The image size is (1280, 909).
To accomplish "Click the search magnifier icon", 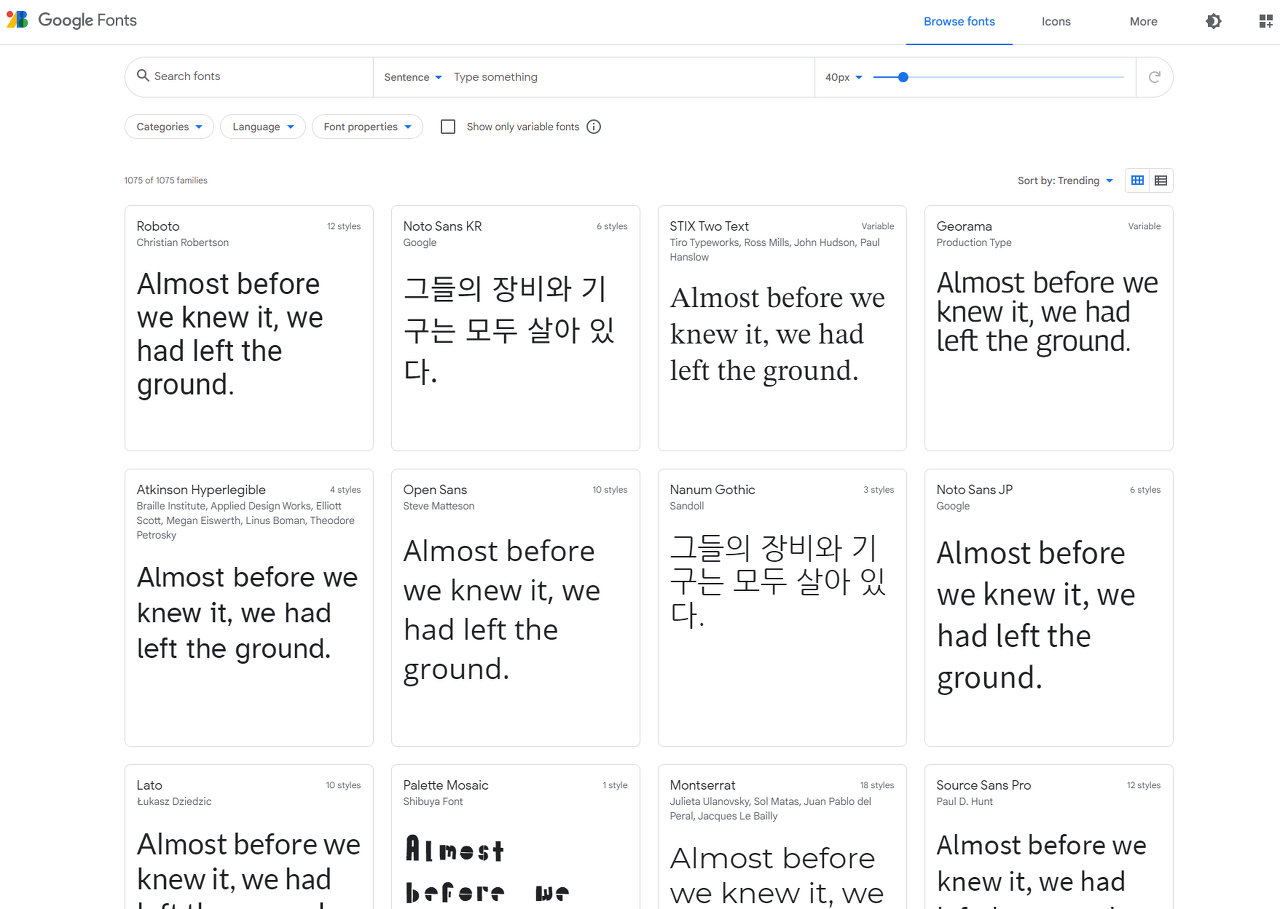I will coord(144,76).
